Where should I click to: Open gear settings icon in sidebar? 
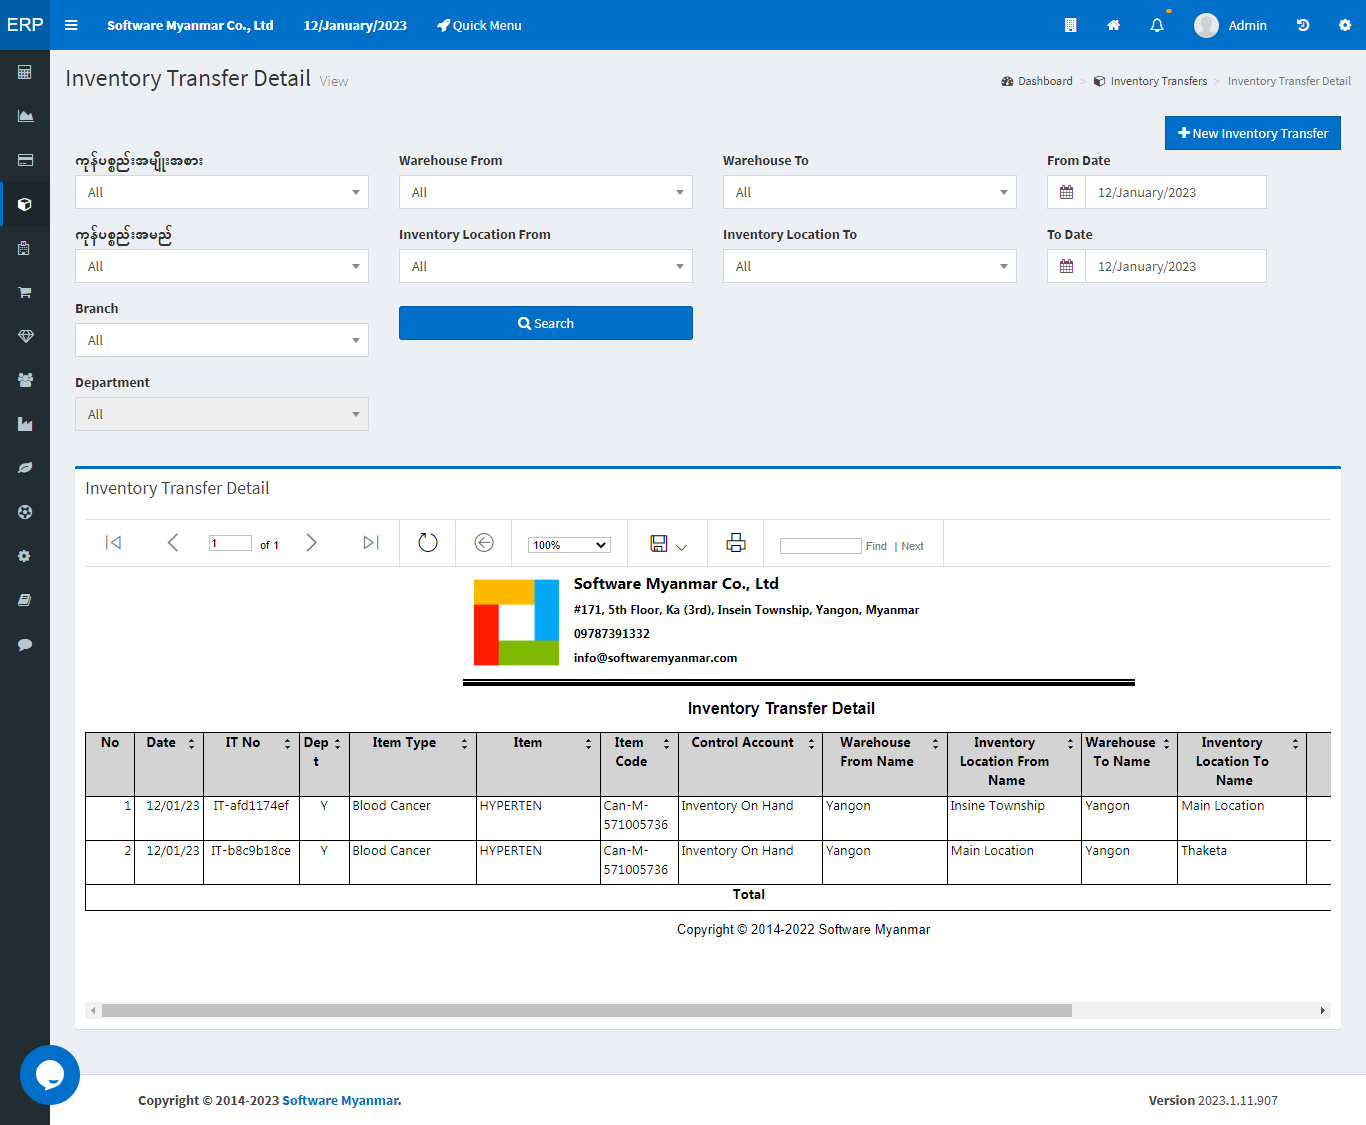[25, 556]
